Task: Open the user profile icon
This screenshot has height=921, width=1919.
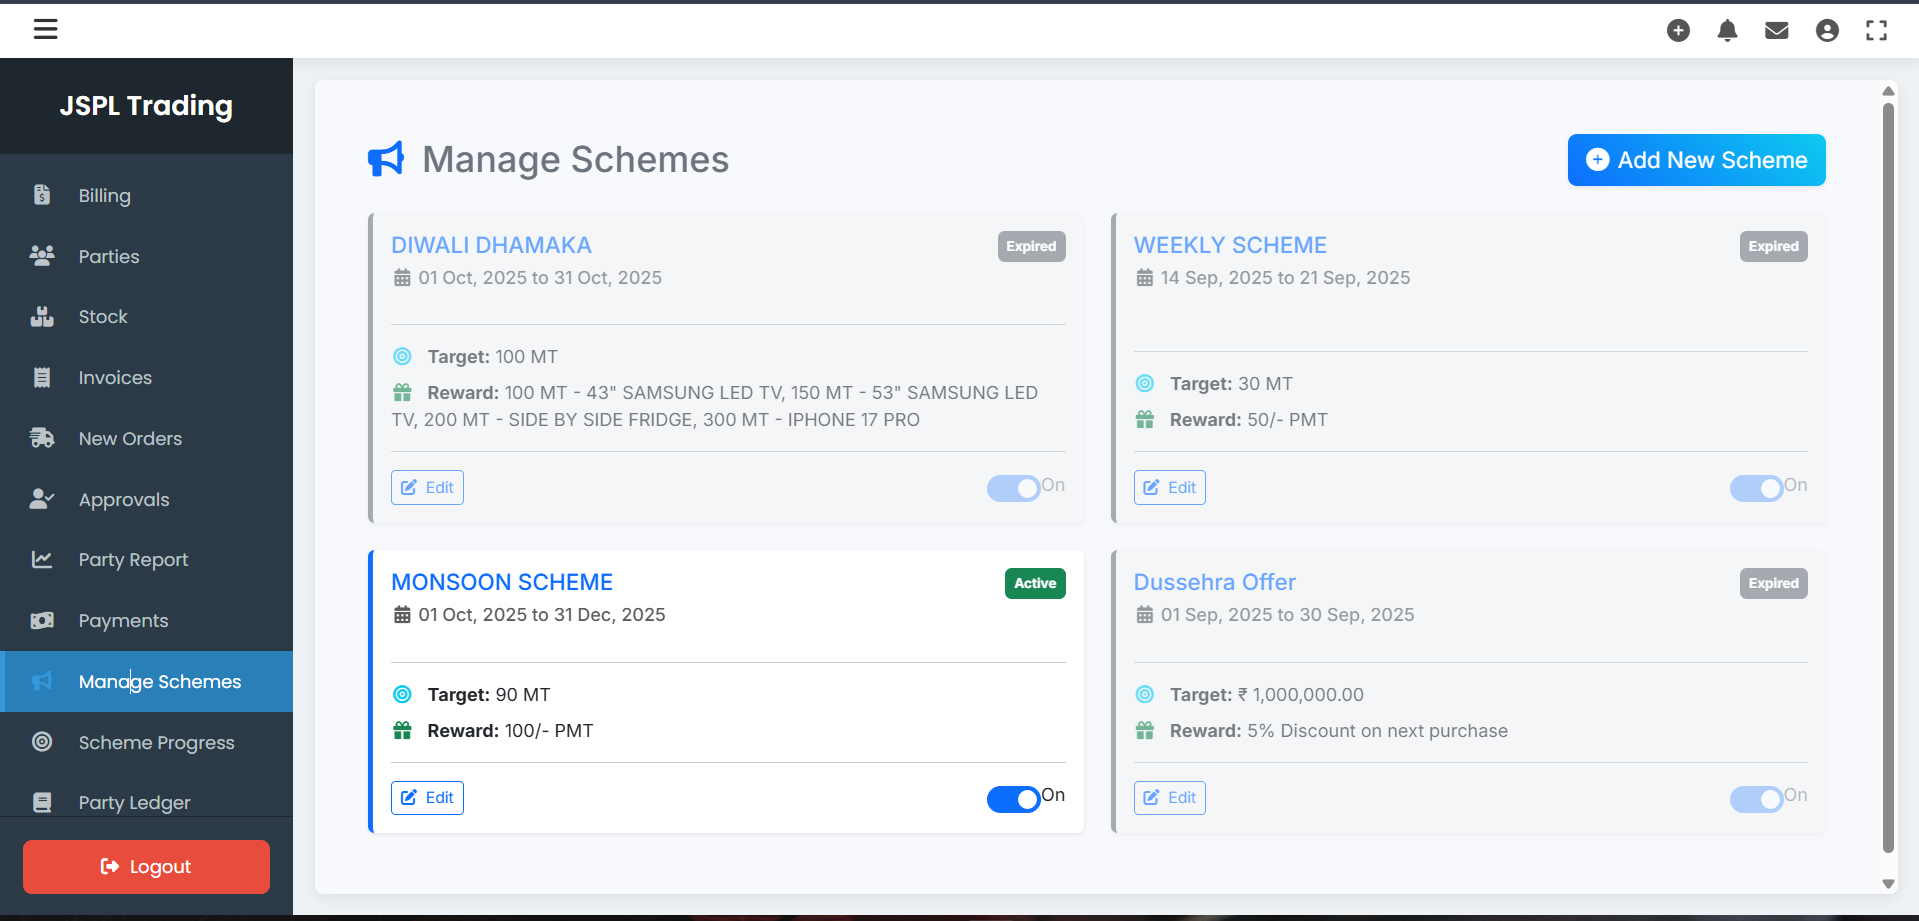Action: tap(1827, 31)
